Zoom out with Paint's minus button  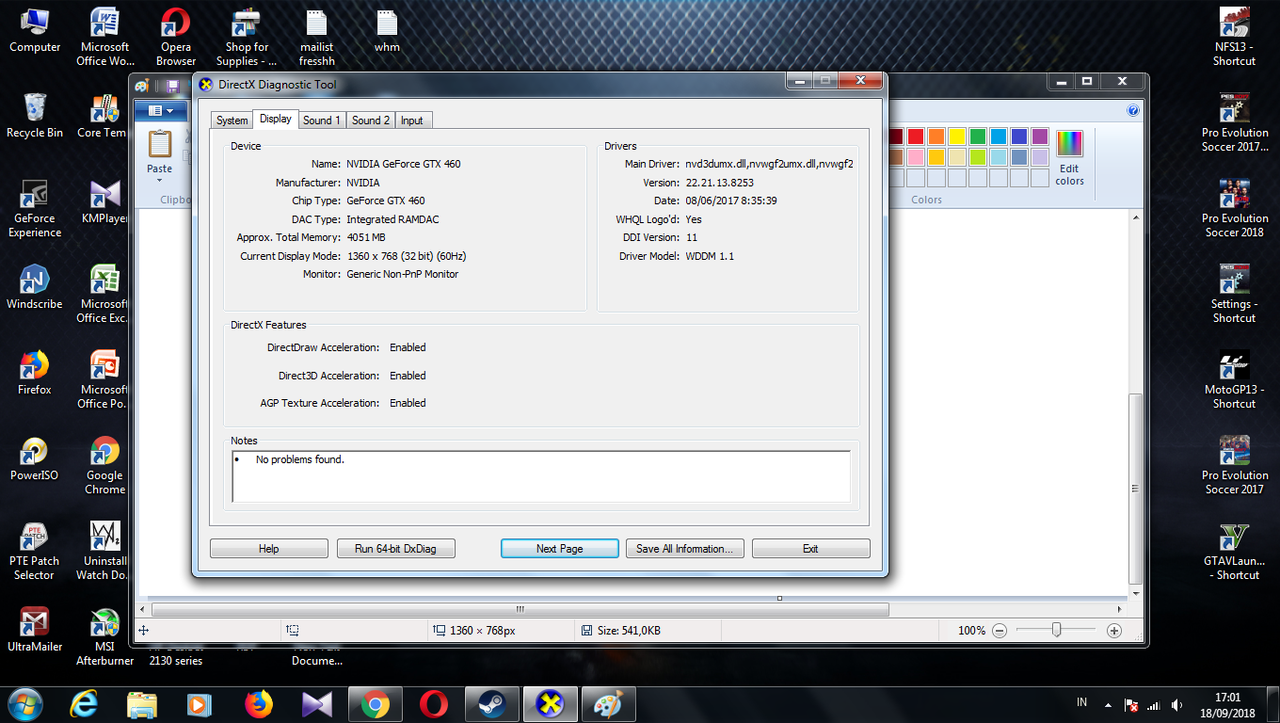[998, 631]
